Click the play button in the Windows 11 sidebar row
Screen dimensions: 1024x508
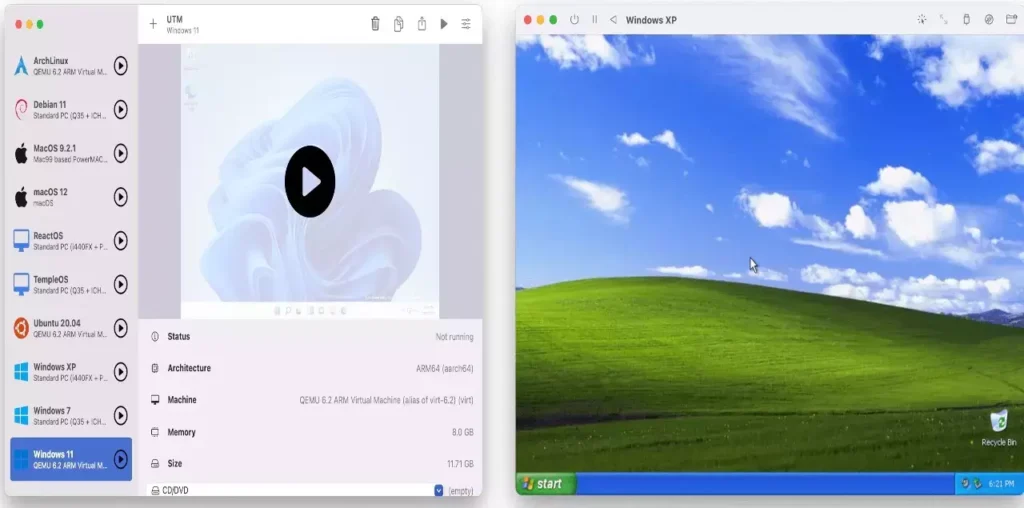pos(120,460)
